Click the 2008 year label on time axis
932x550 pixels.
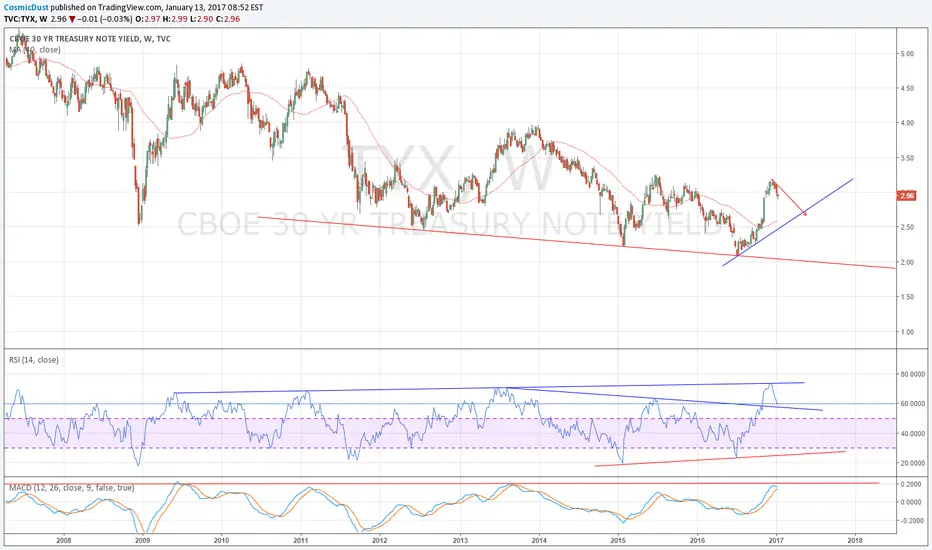tap(64, 540)
